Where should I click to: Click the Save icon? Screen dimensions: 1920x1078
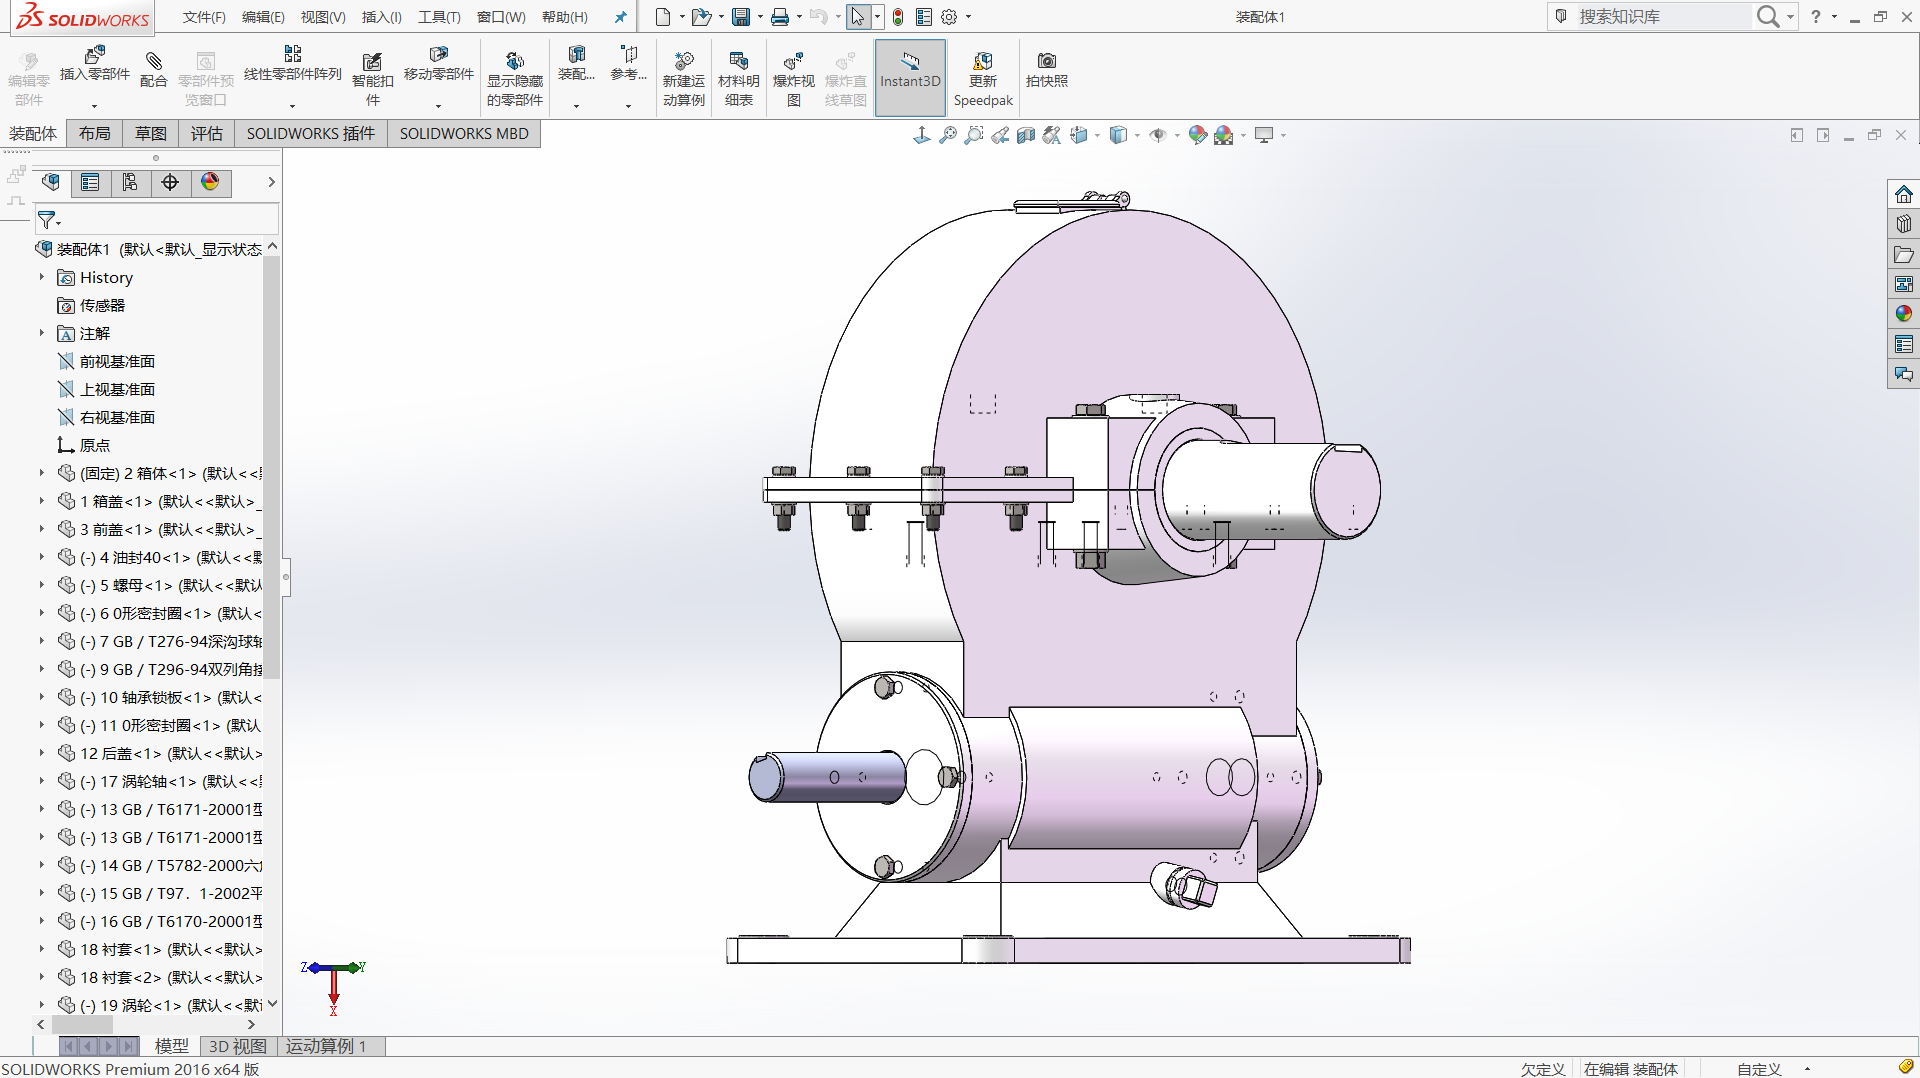click(x=741, y=17)
